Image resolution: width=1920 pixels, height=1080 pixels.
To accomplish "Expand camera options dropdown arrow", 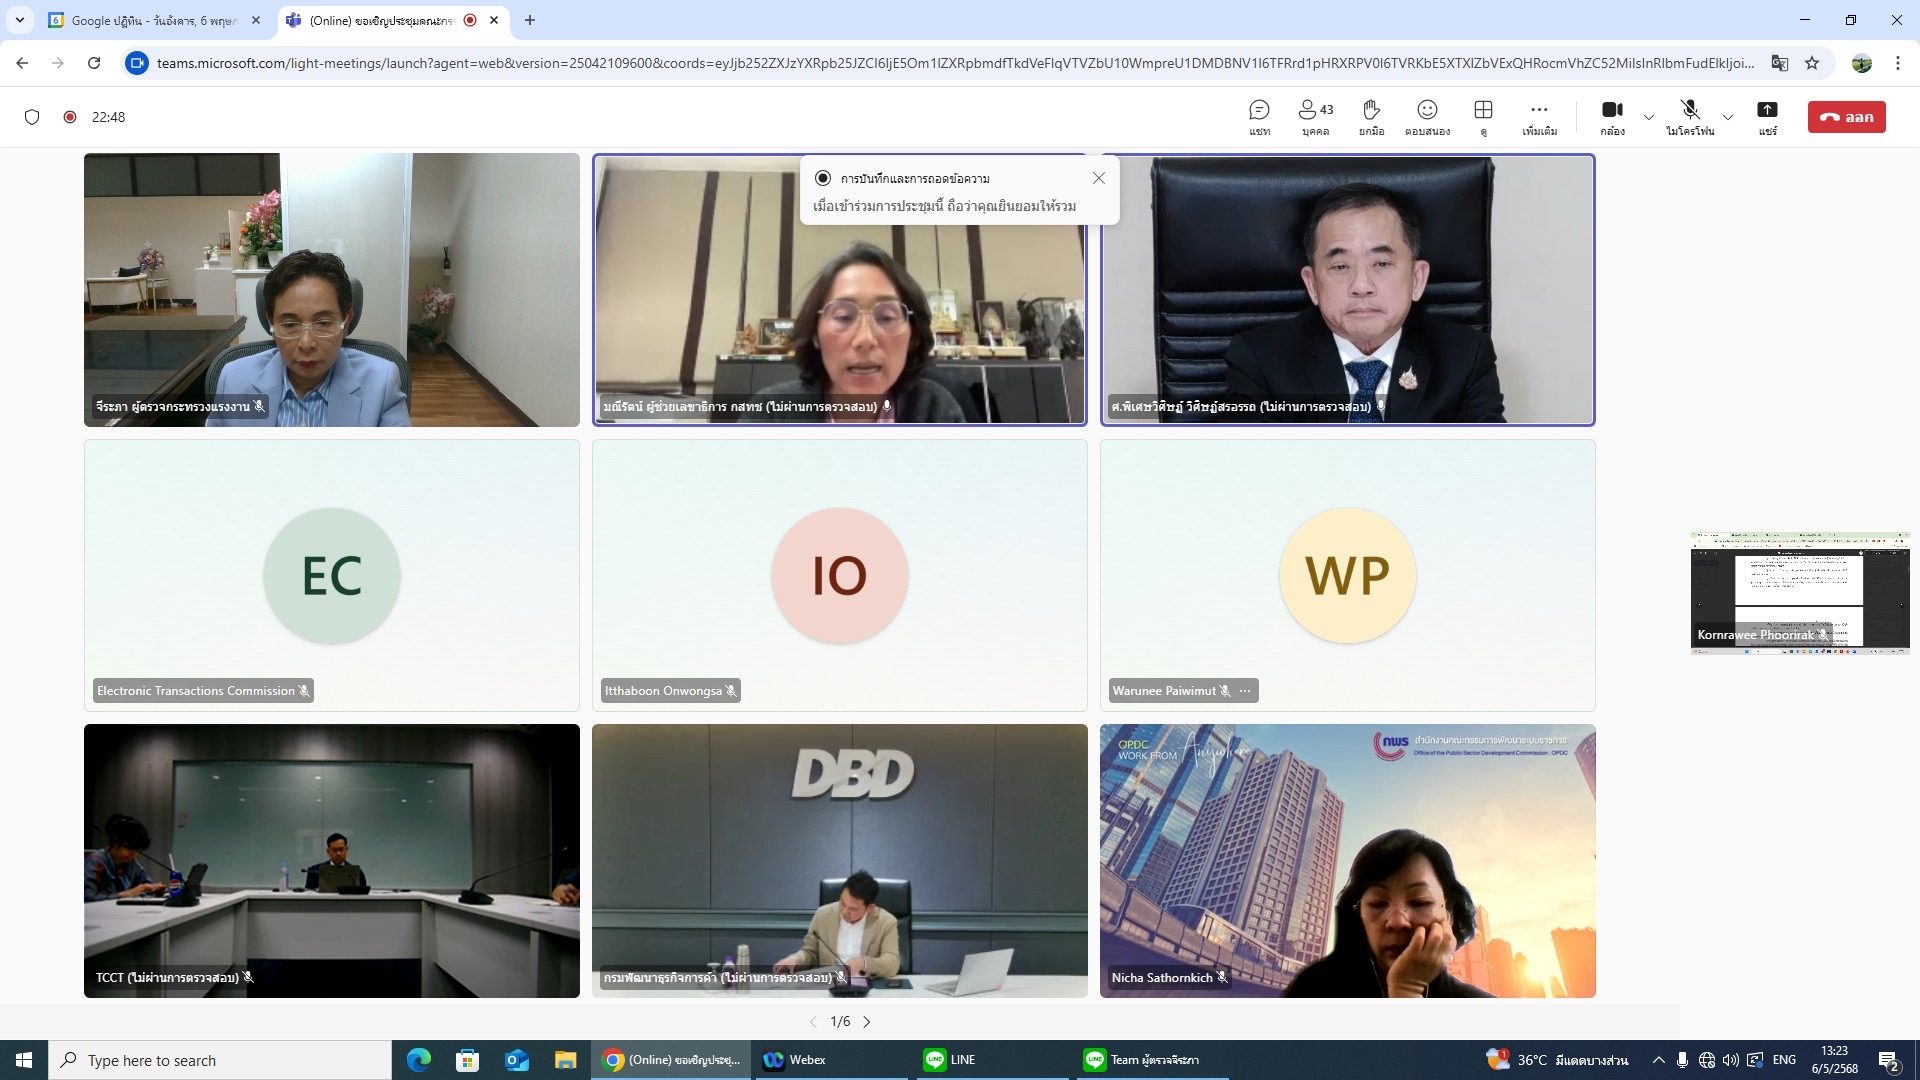I will (x=1649, y=117).
